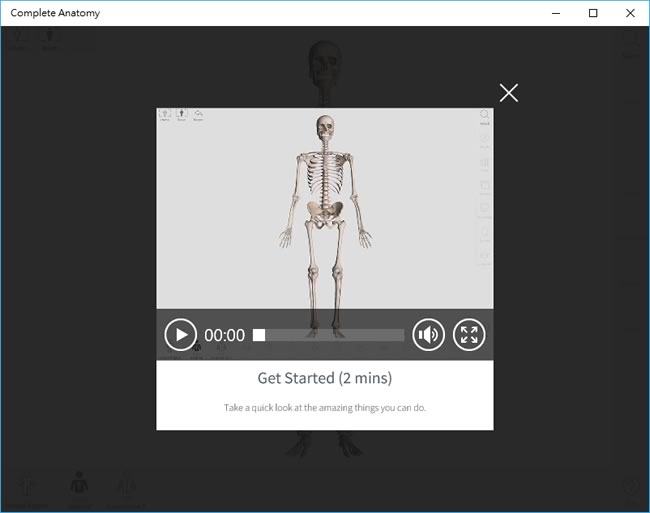Screen dimensions: 650x513
Task: Maximize the Complete Anatomy window
Action: [593, 13]
